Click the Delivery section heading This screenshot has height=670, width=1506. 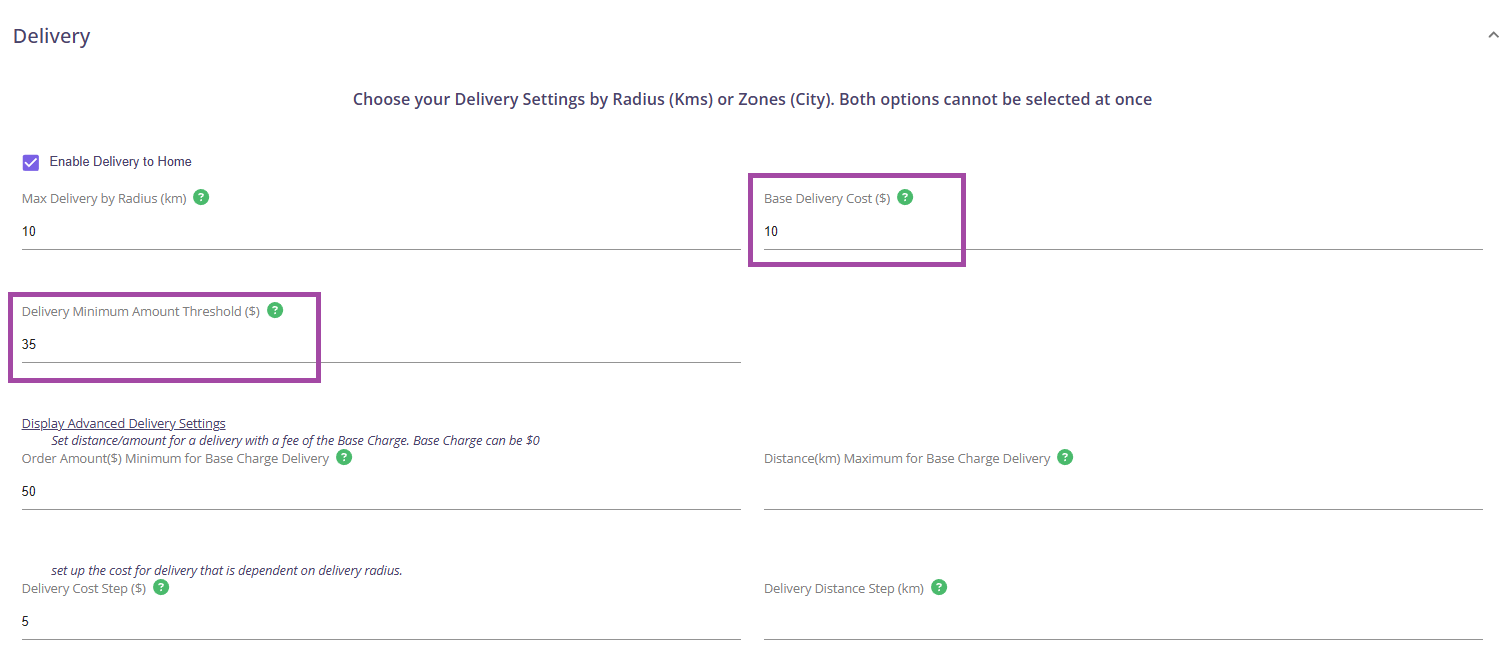[52, 36]
